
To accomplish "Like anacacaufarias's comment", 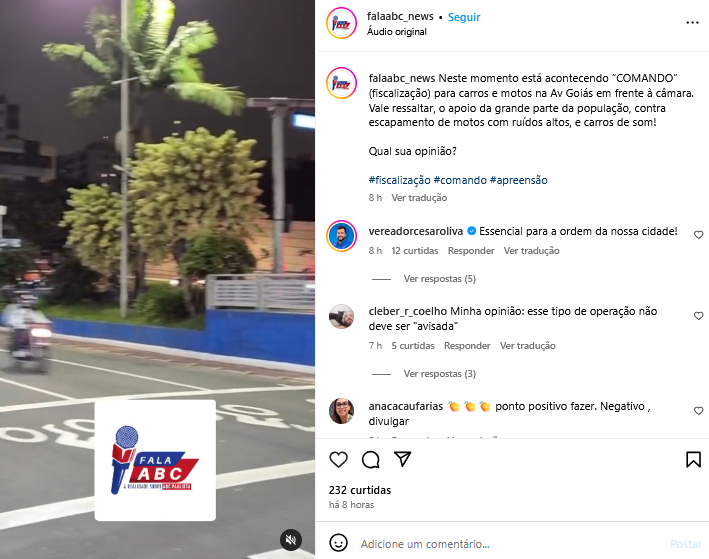I will (x=699, y=411).
